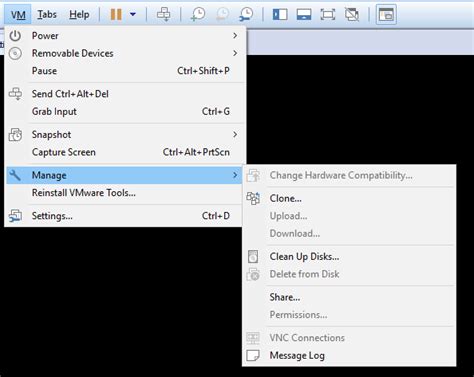Click the highlighted Manage menu item

125,175
